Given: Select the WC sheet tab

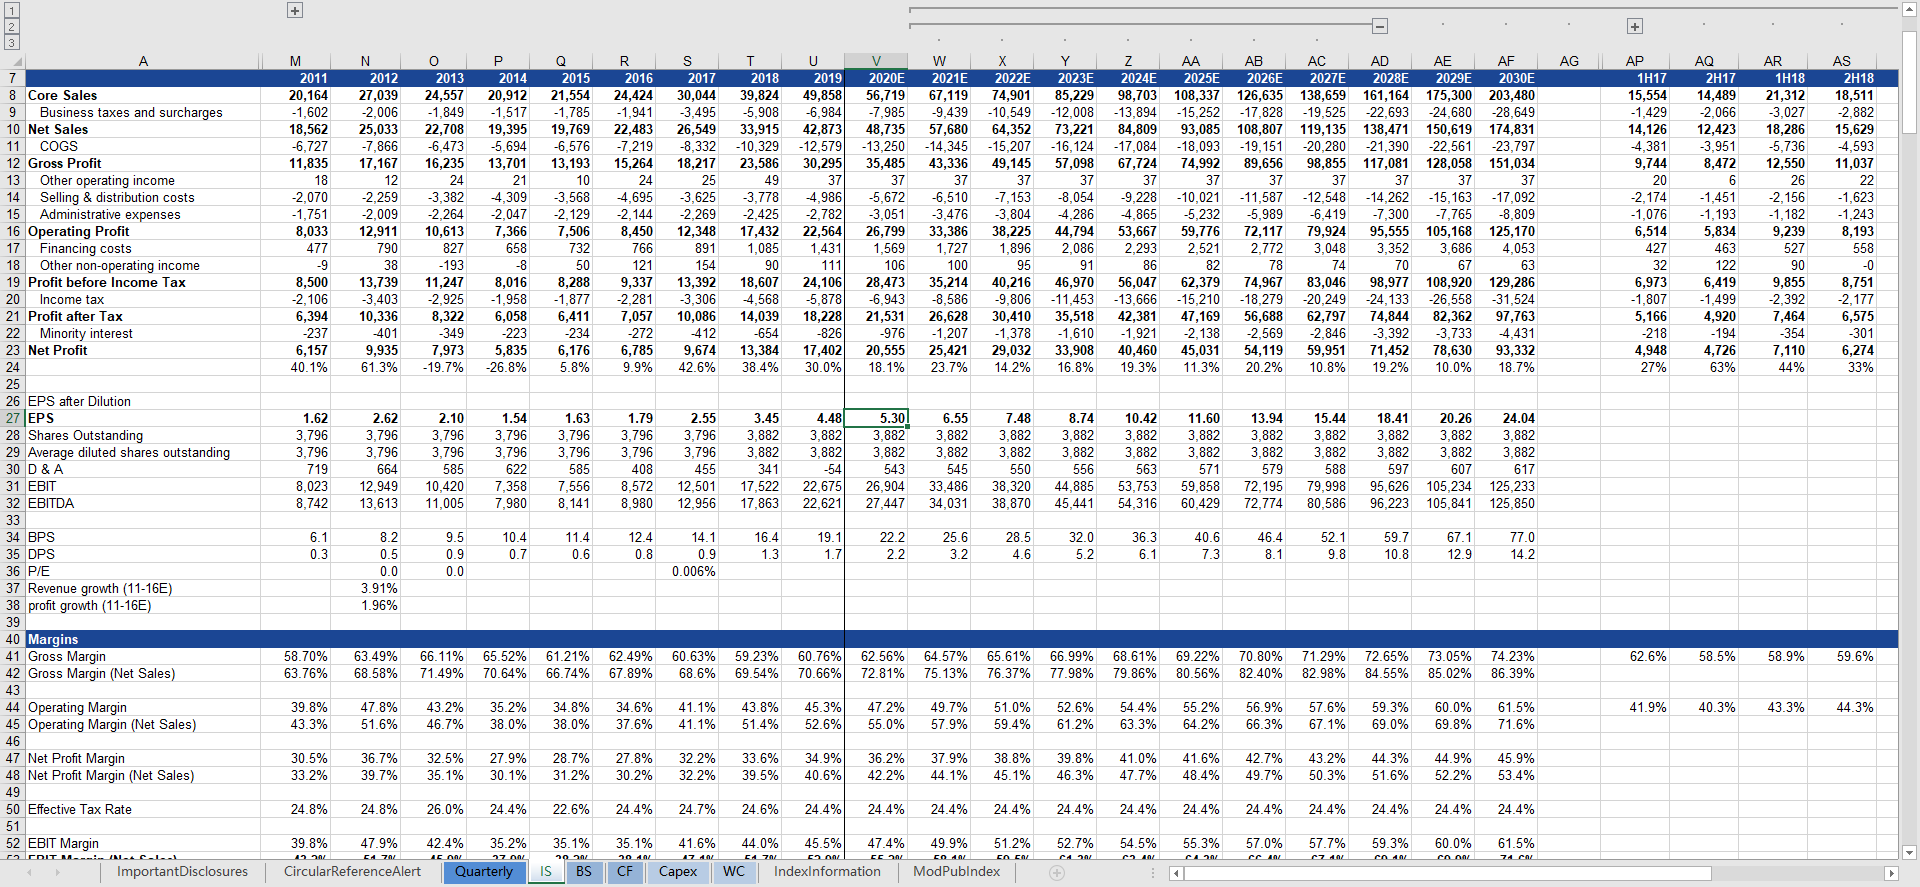Looking at the screenshot, I should tap(734, 872).
